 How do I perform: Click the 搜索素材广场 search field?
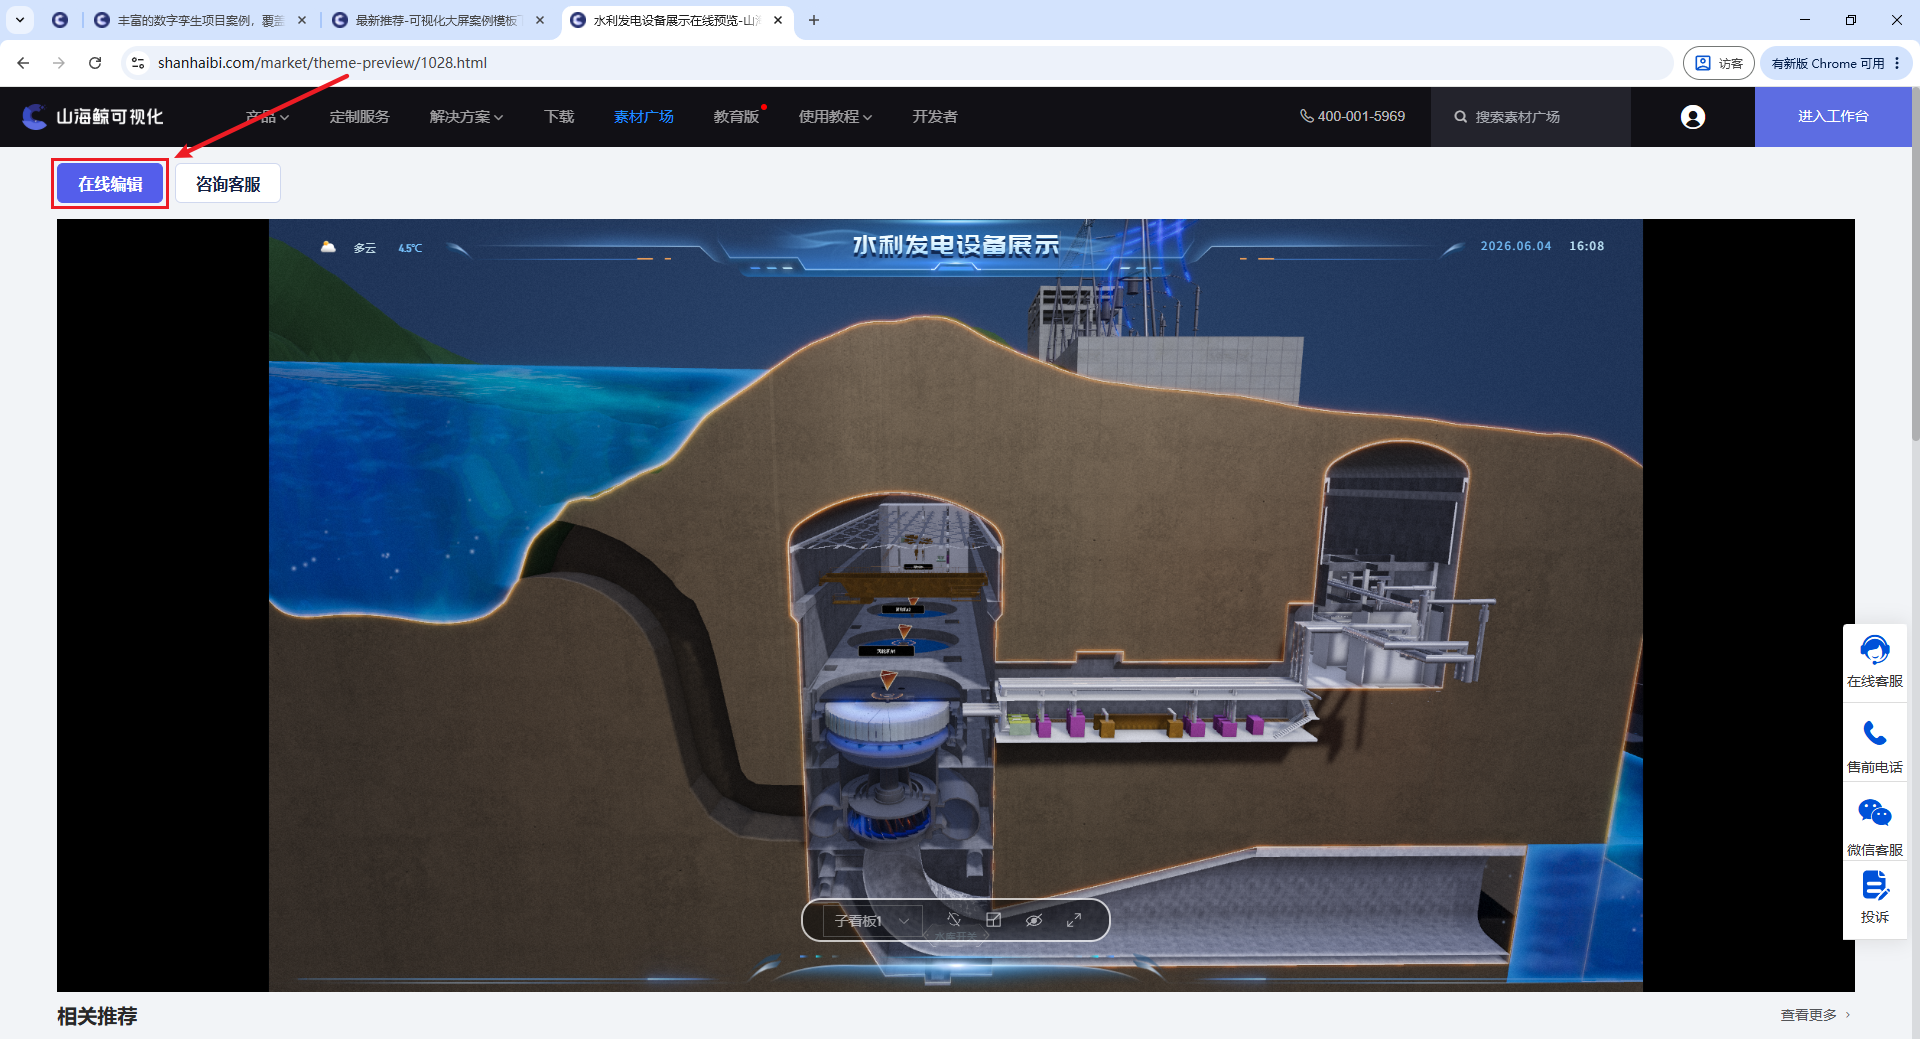[1531, 117]
